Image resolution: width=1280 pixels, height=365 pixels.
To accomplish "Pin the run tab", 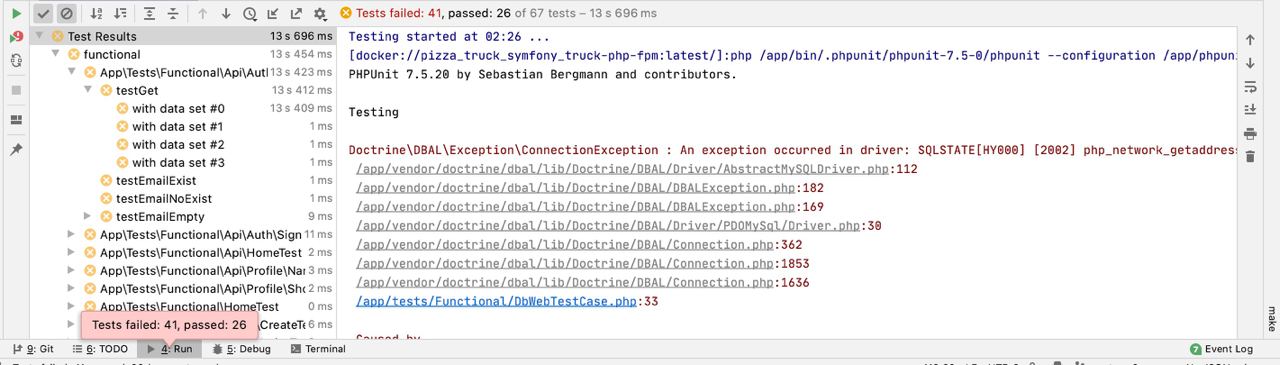I will tap(16, 149).
